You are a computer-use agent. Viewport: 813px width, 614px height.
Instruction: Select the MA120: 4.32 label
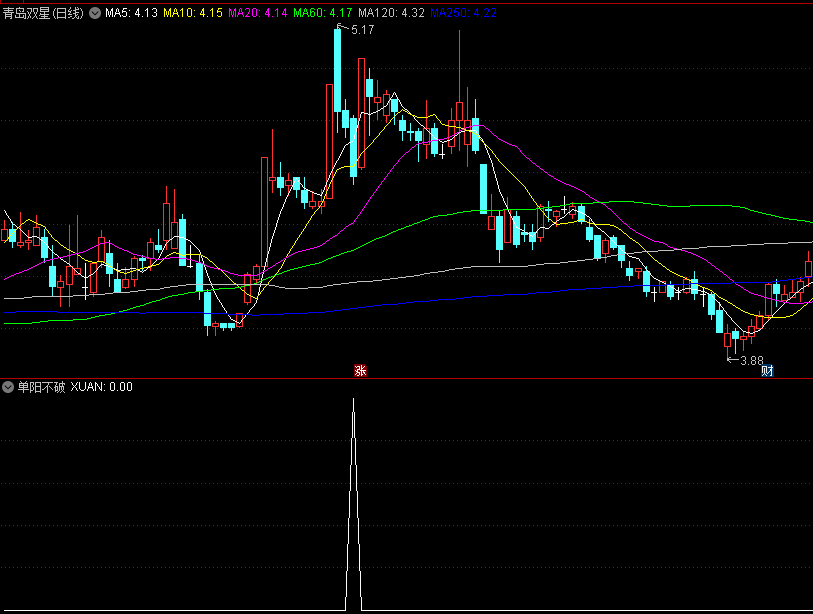(x=391, y=13)
